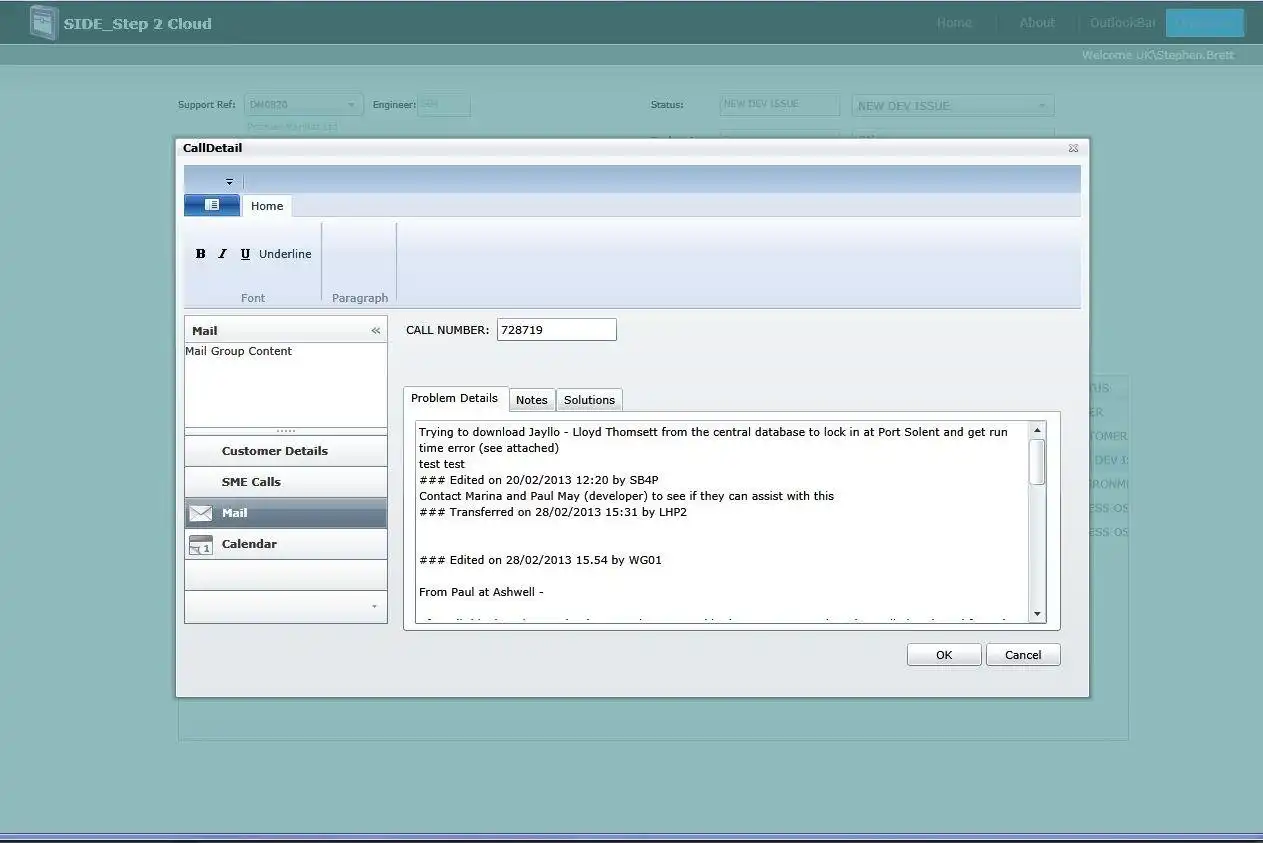1263x843 pixels.
Task: Click the 'Transferred on 28/02/2013 15:31 by LHP2' line
Action: point(553,512)
